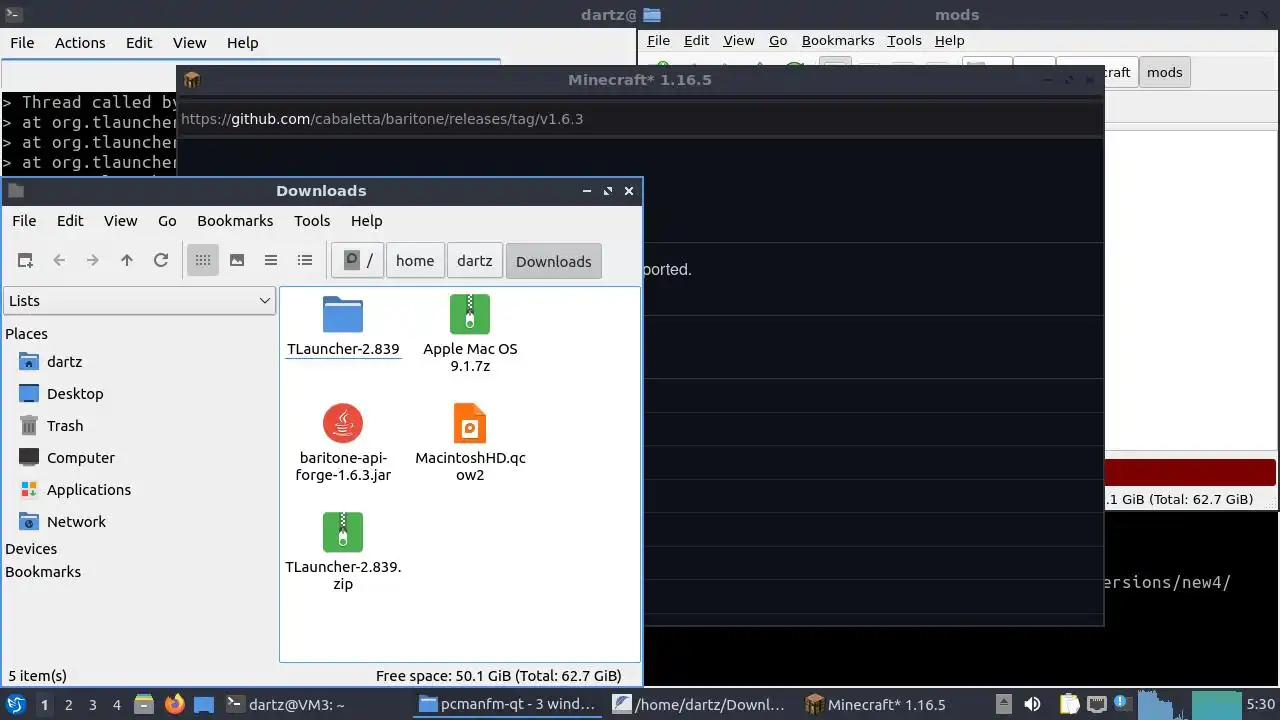This screenshot has width=1280, height=720.
Task: Click "5 item(s)" status bar text
Action: click(38, 676)
